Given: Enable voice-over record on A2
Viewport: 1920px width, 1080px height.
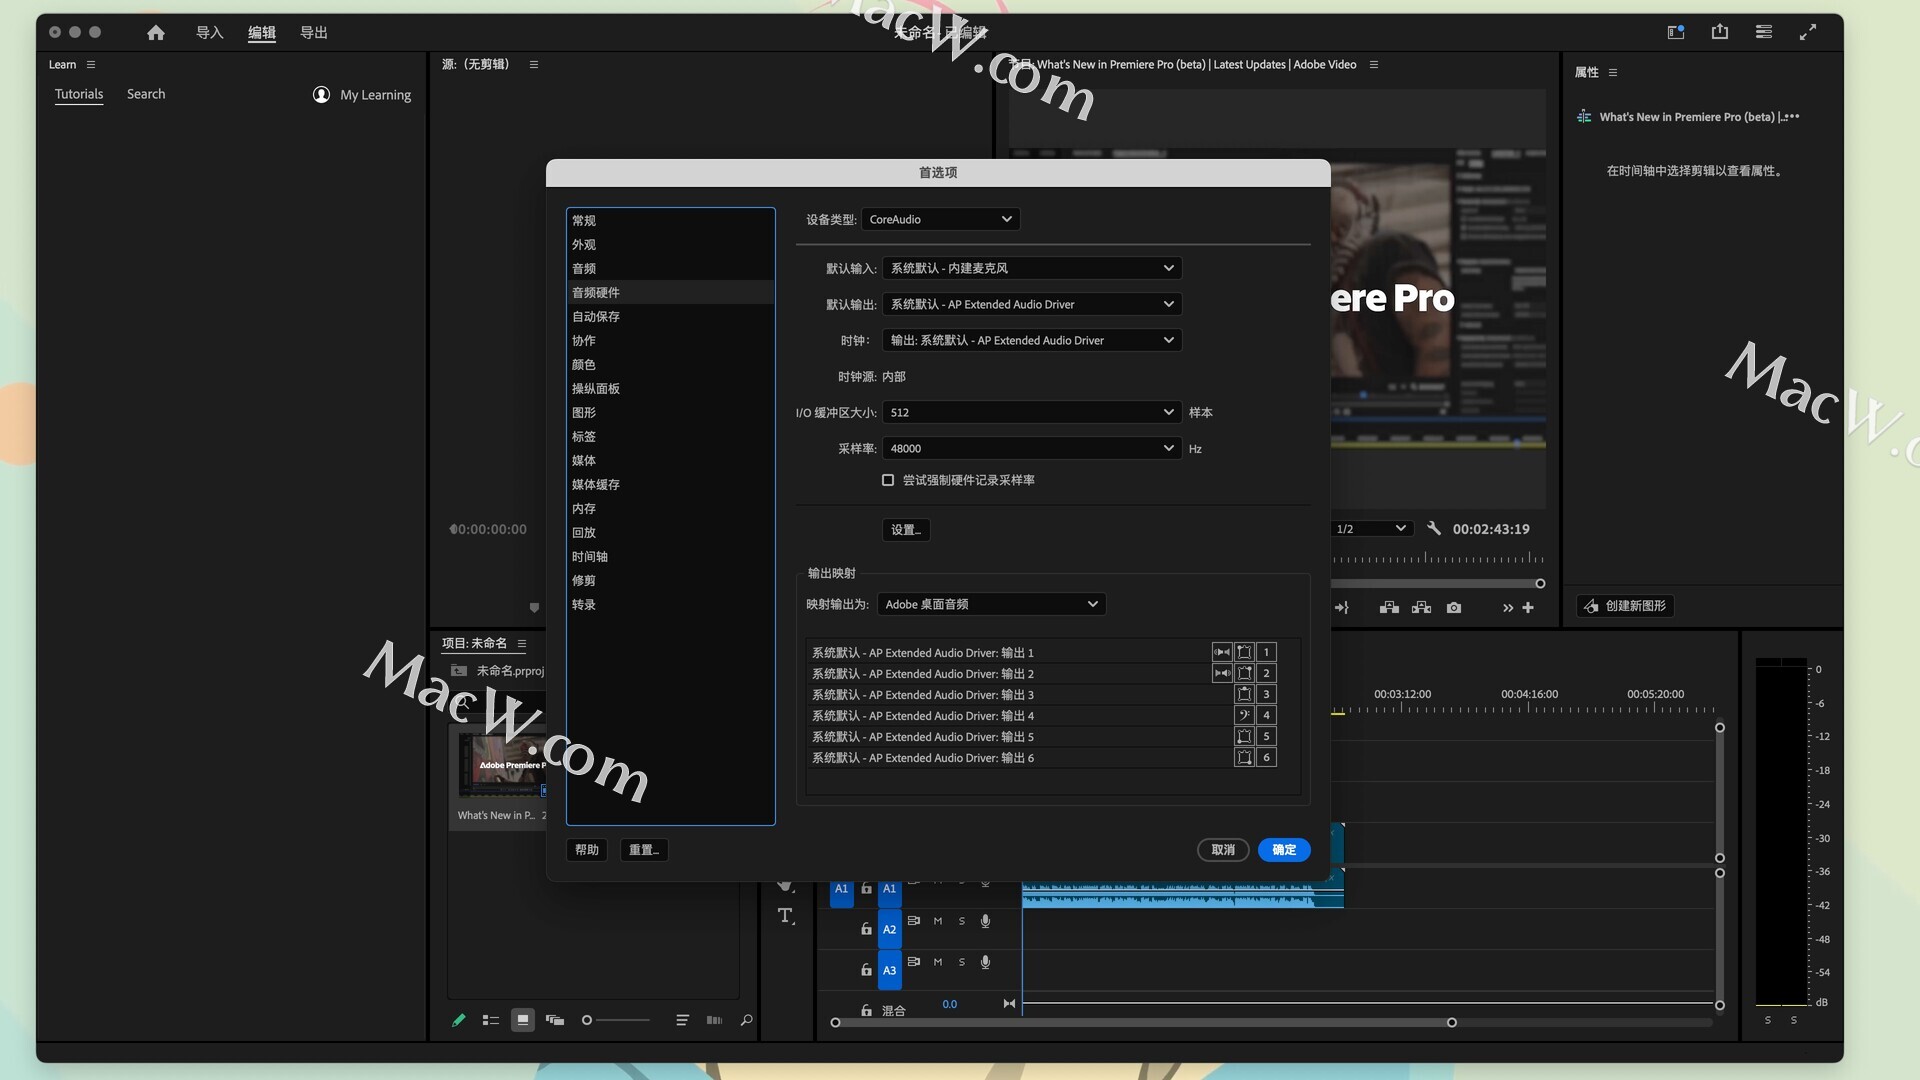Looking at the screenshot, I should 986,921.
